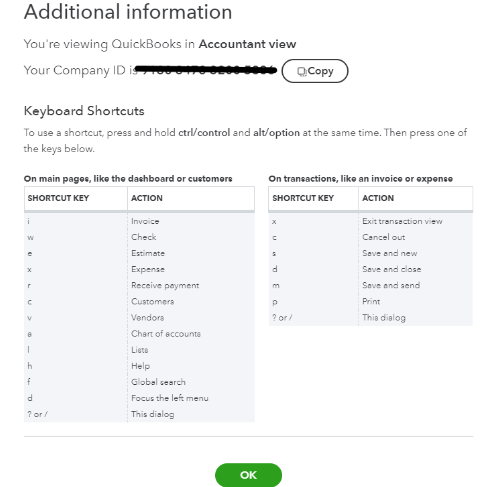Click the Copy button beside Company ID
The image size is (496, 487).
point(315,71)
